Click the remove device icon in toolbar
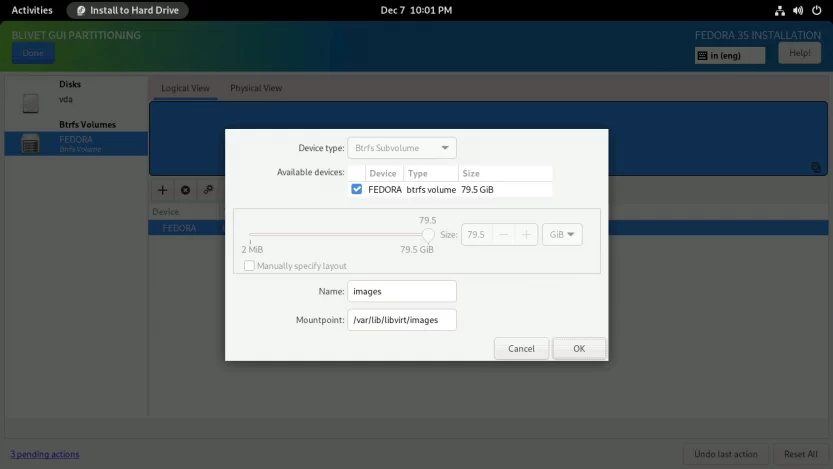The image size is (833, 469). (185, 190)
